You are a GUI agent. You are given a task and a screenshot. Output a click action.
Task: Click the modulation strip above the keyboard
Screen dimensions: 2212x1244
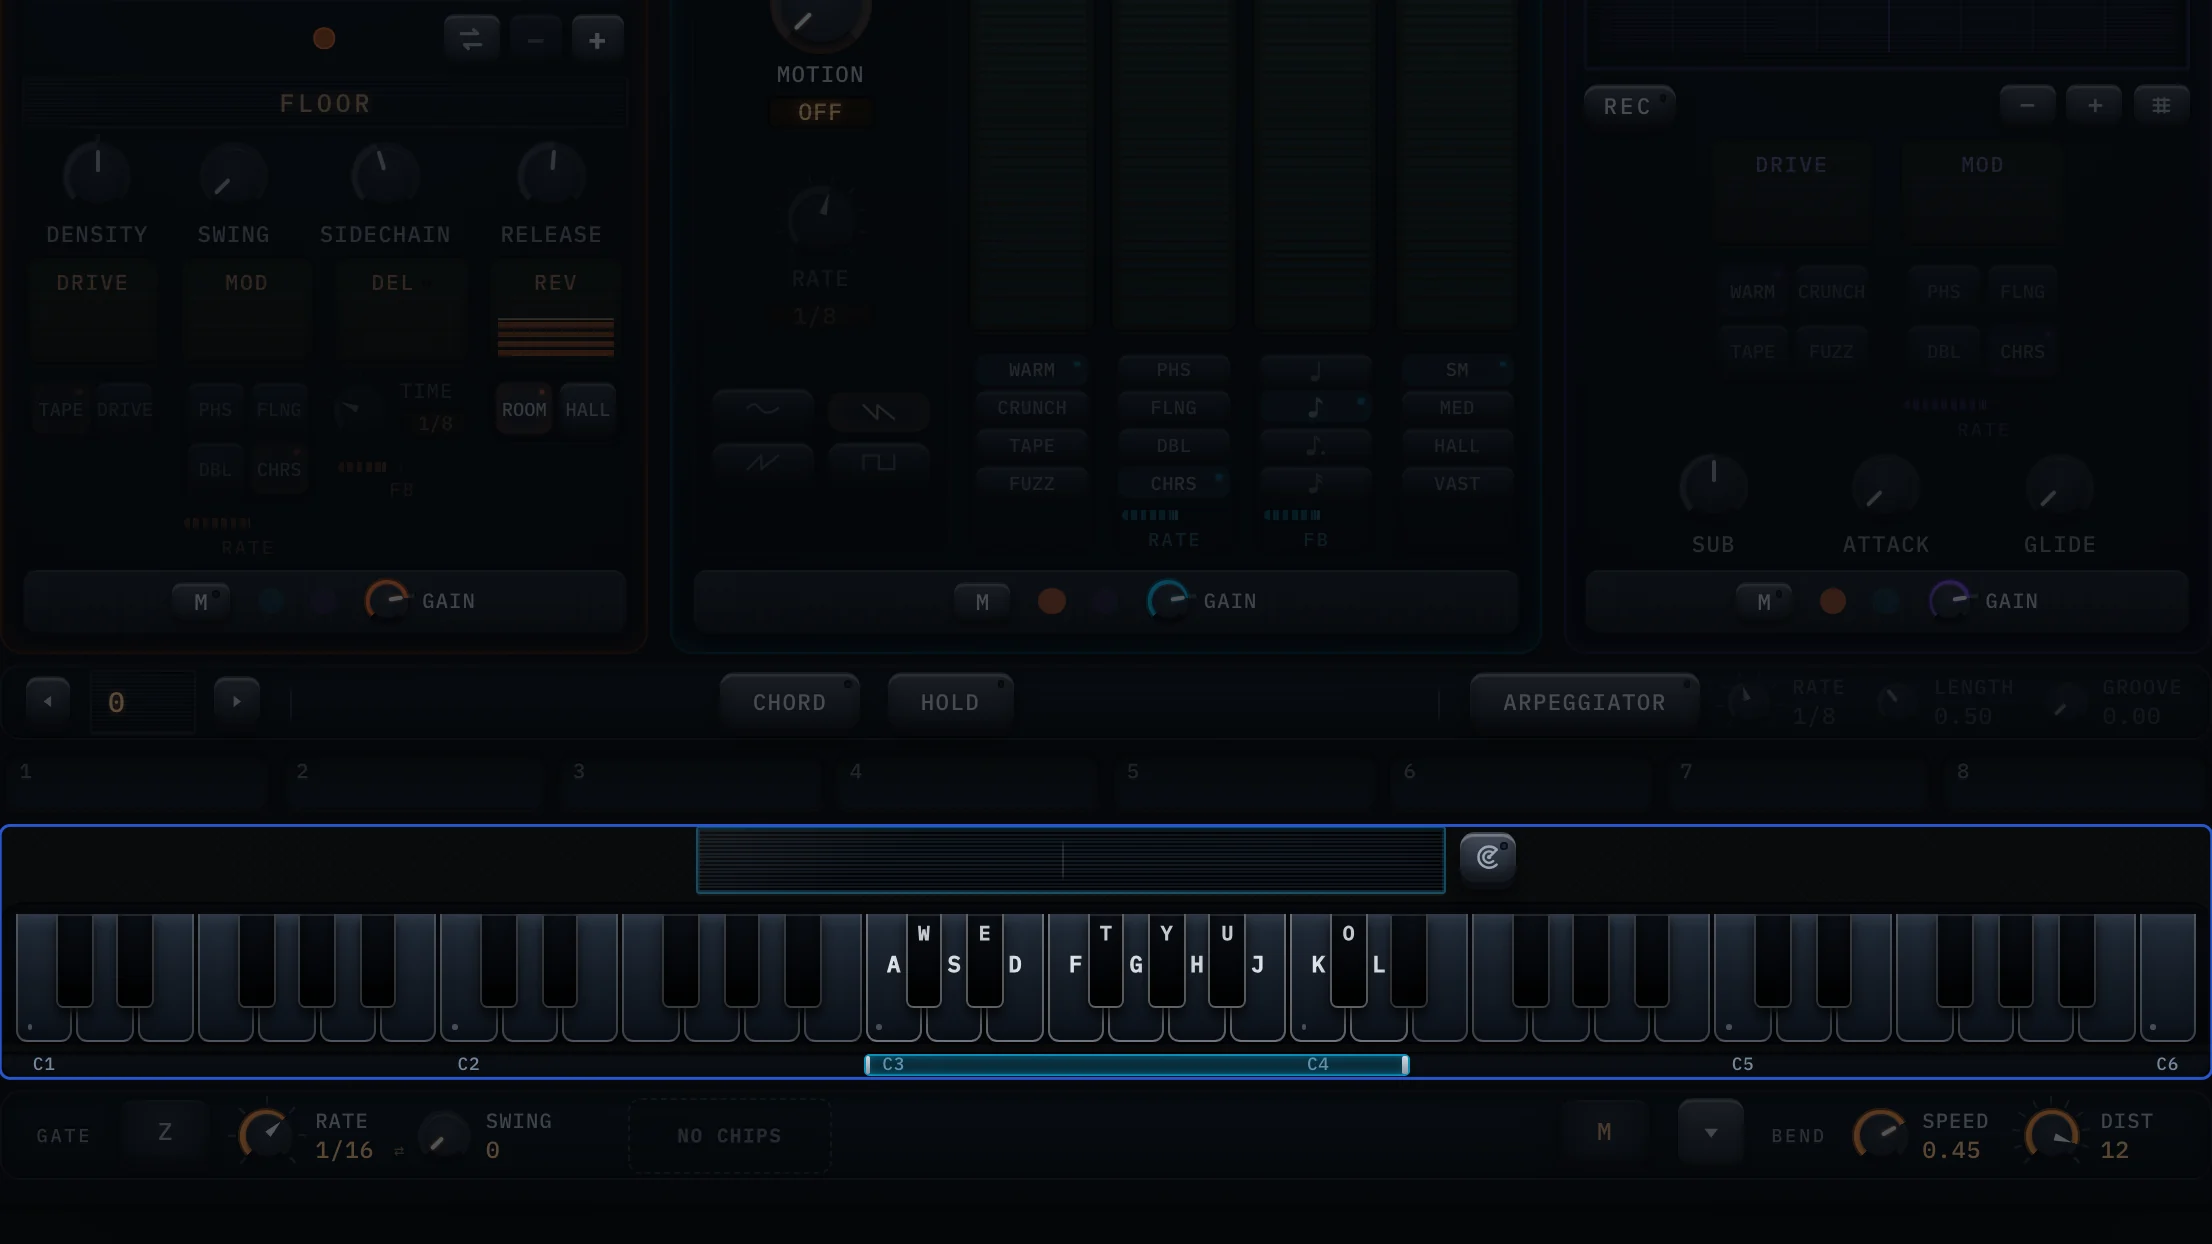tap(1071, 860)
